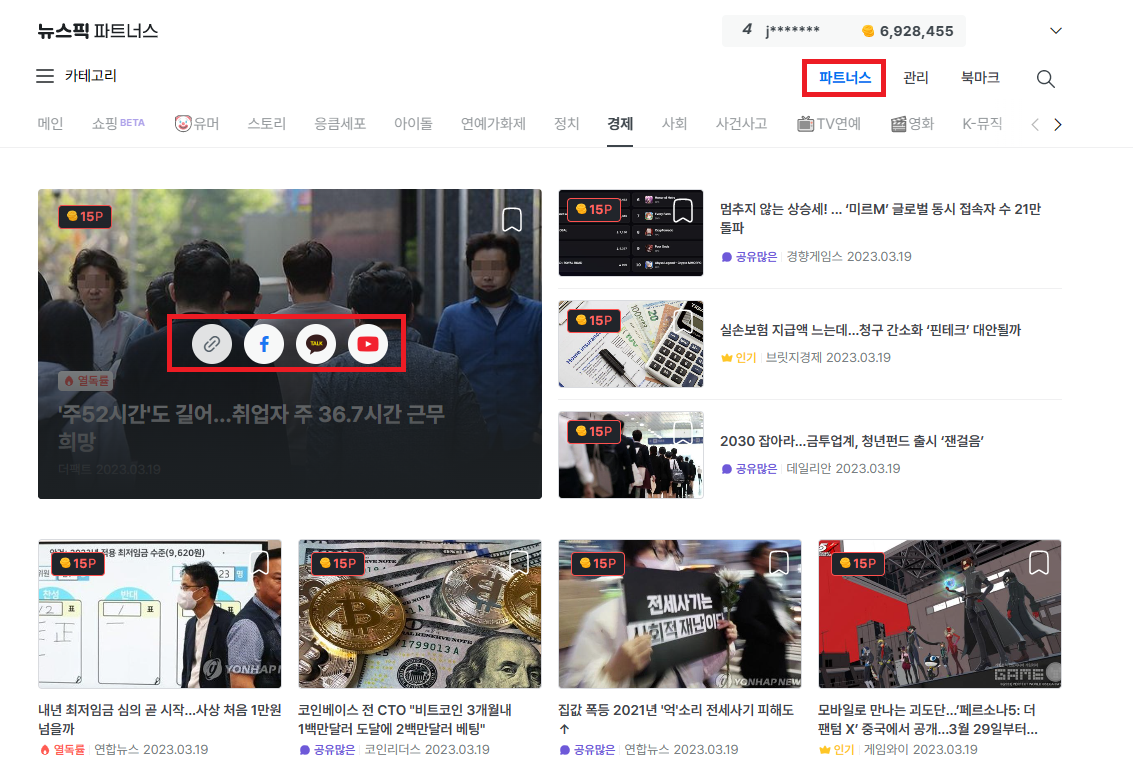Image resolution: width=1133 pixels, height=774 pixels.
Task: Click the YouTube share icon
Action: [x=368, y=345]
